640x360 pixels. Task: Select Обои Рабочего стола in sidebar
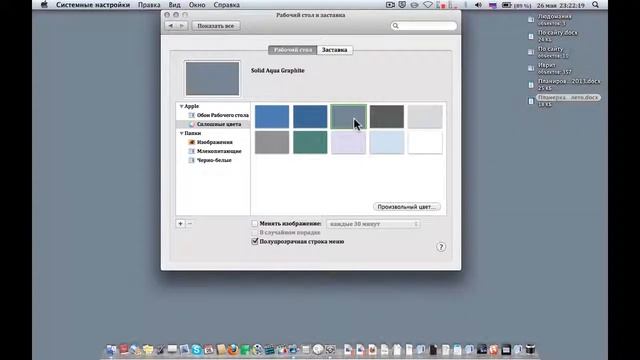coord(219,115)
